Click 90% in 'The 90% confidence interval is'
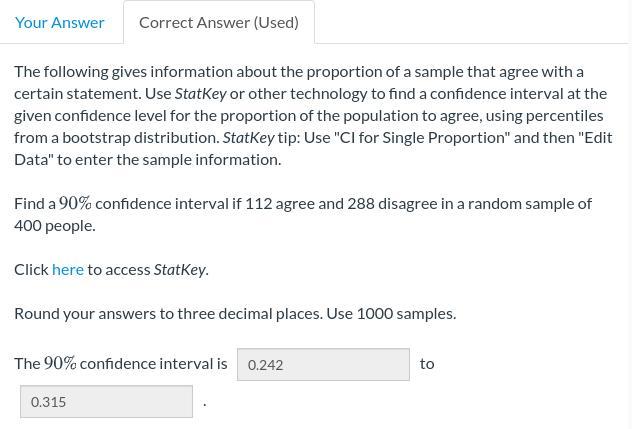Screen dimensions: 632x429 (x=60, y=363)
